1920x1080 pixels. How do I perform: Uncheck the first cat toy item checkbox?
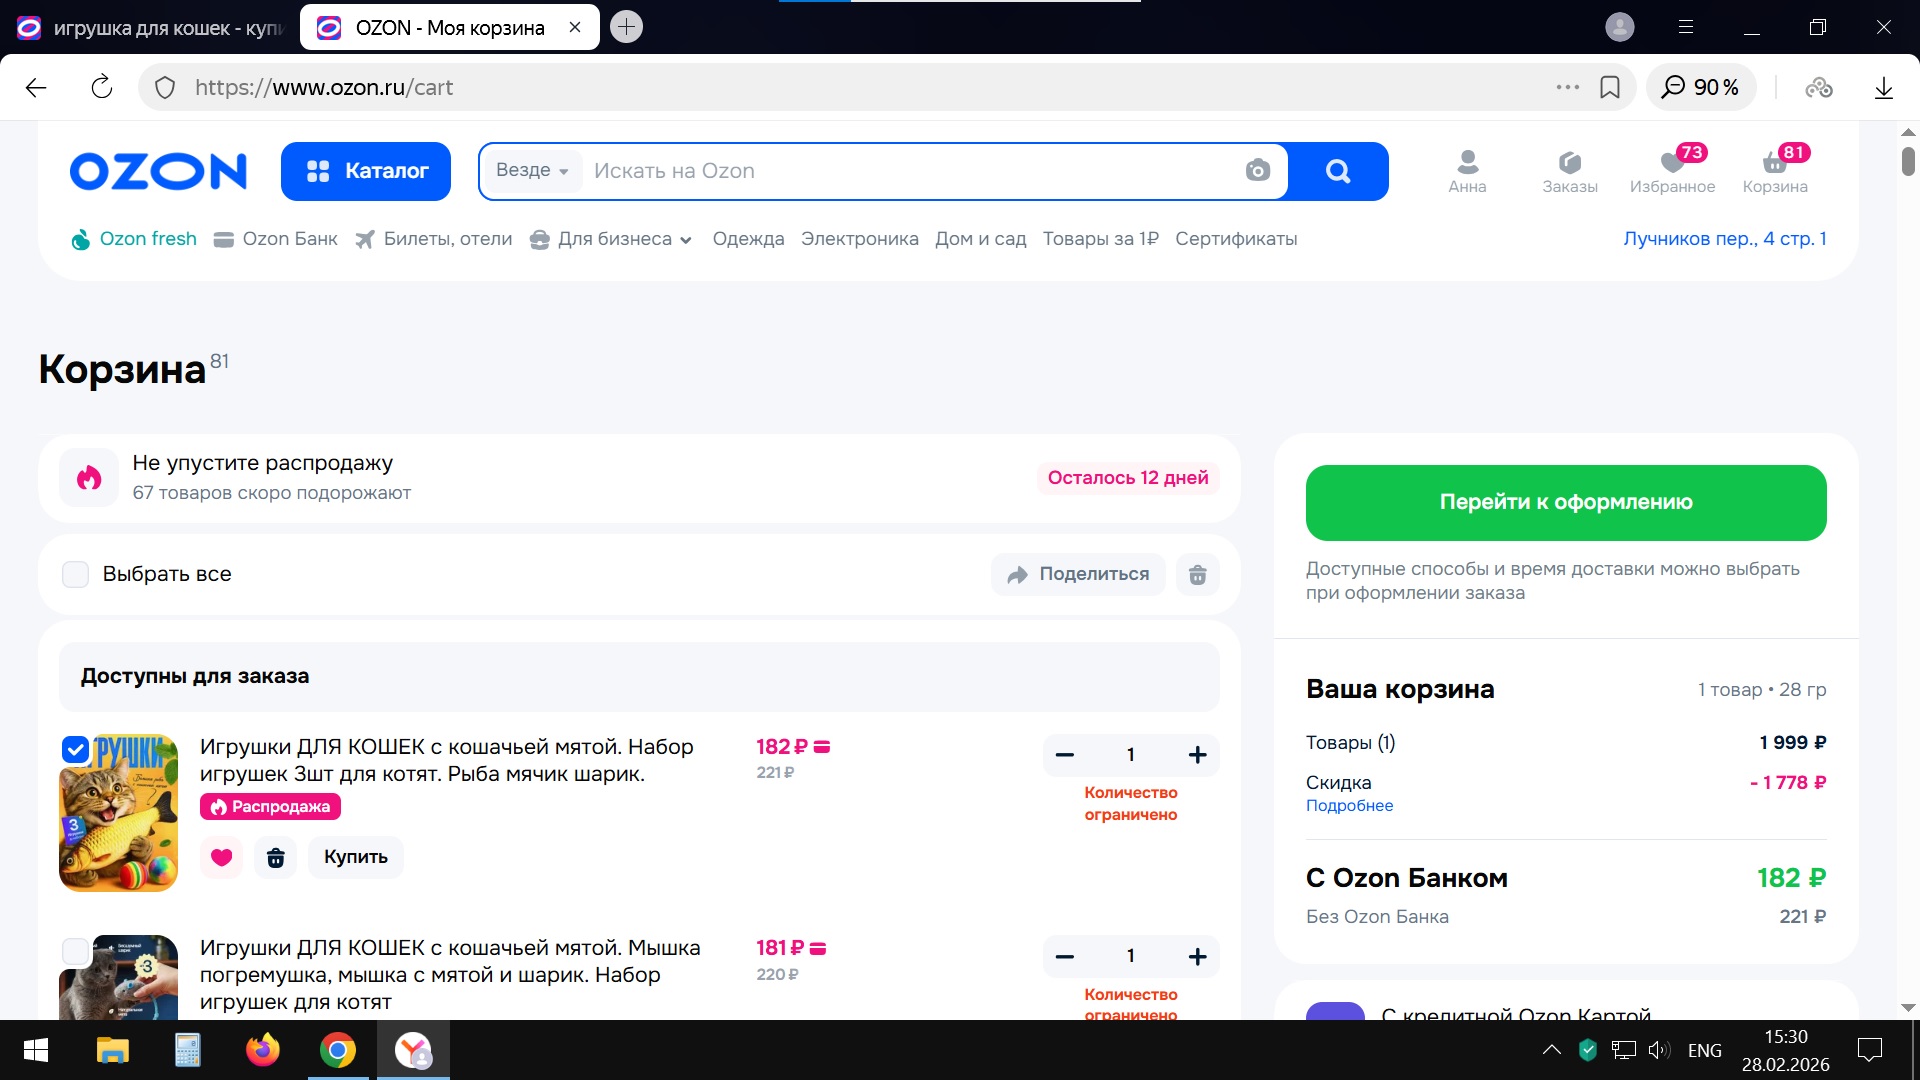pos(76,749)
